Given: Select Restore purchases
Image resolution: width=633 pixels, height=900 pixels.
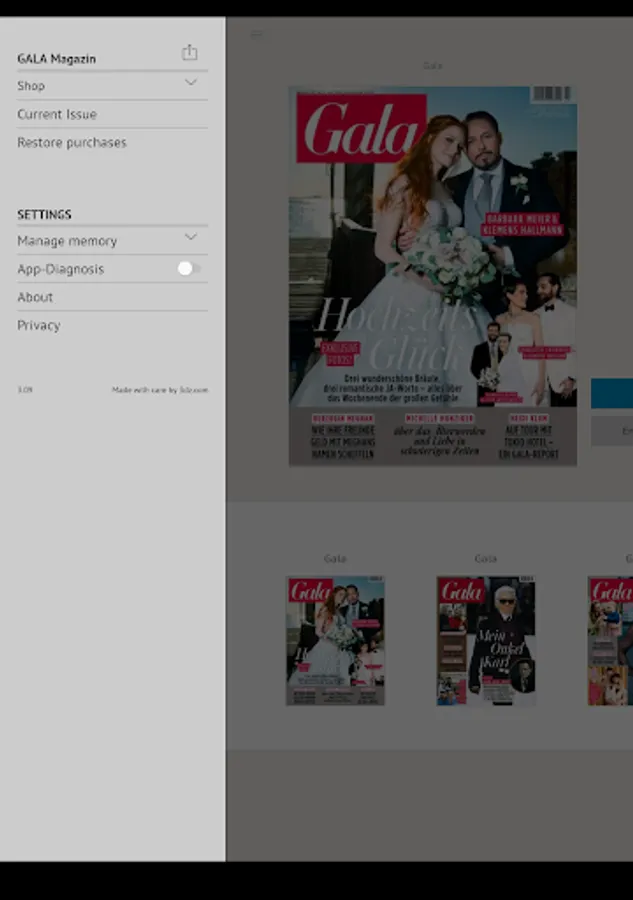Looking at the screenshot, I should (x=112, y=142).
